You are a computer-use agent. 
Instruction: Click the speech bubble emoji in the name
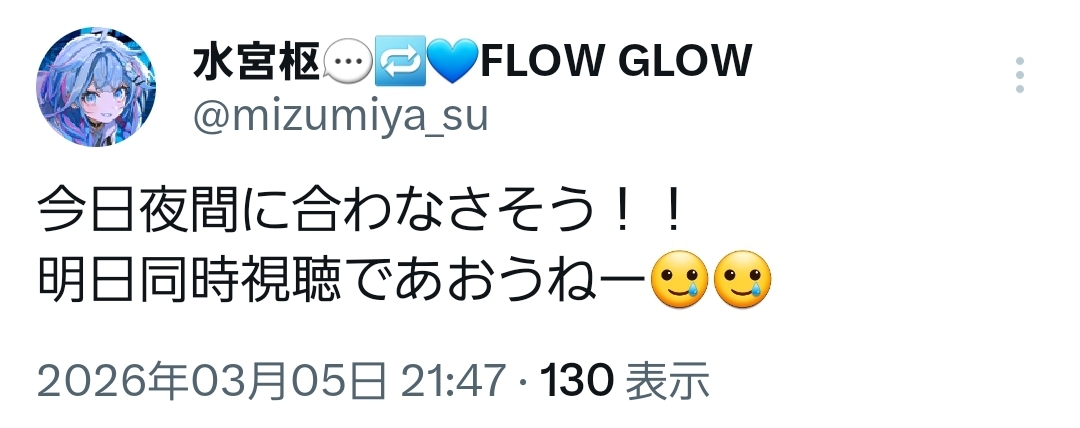click(348, 61)
